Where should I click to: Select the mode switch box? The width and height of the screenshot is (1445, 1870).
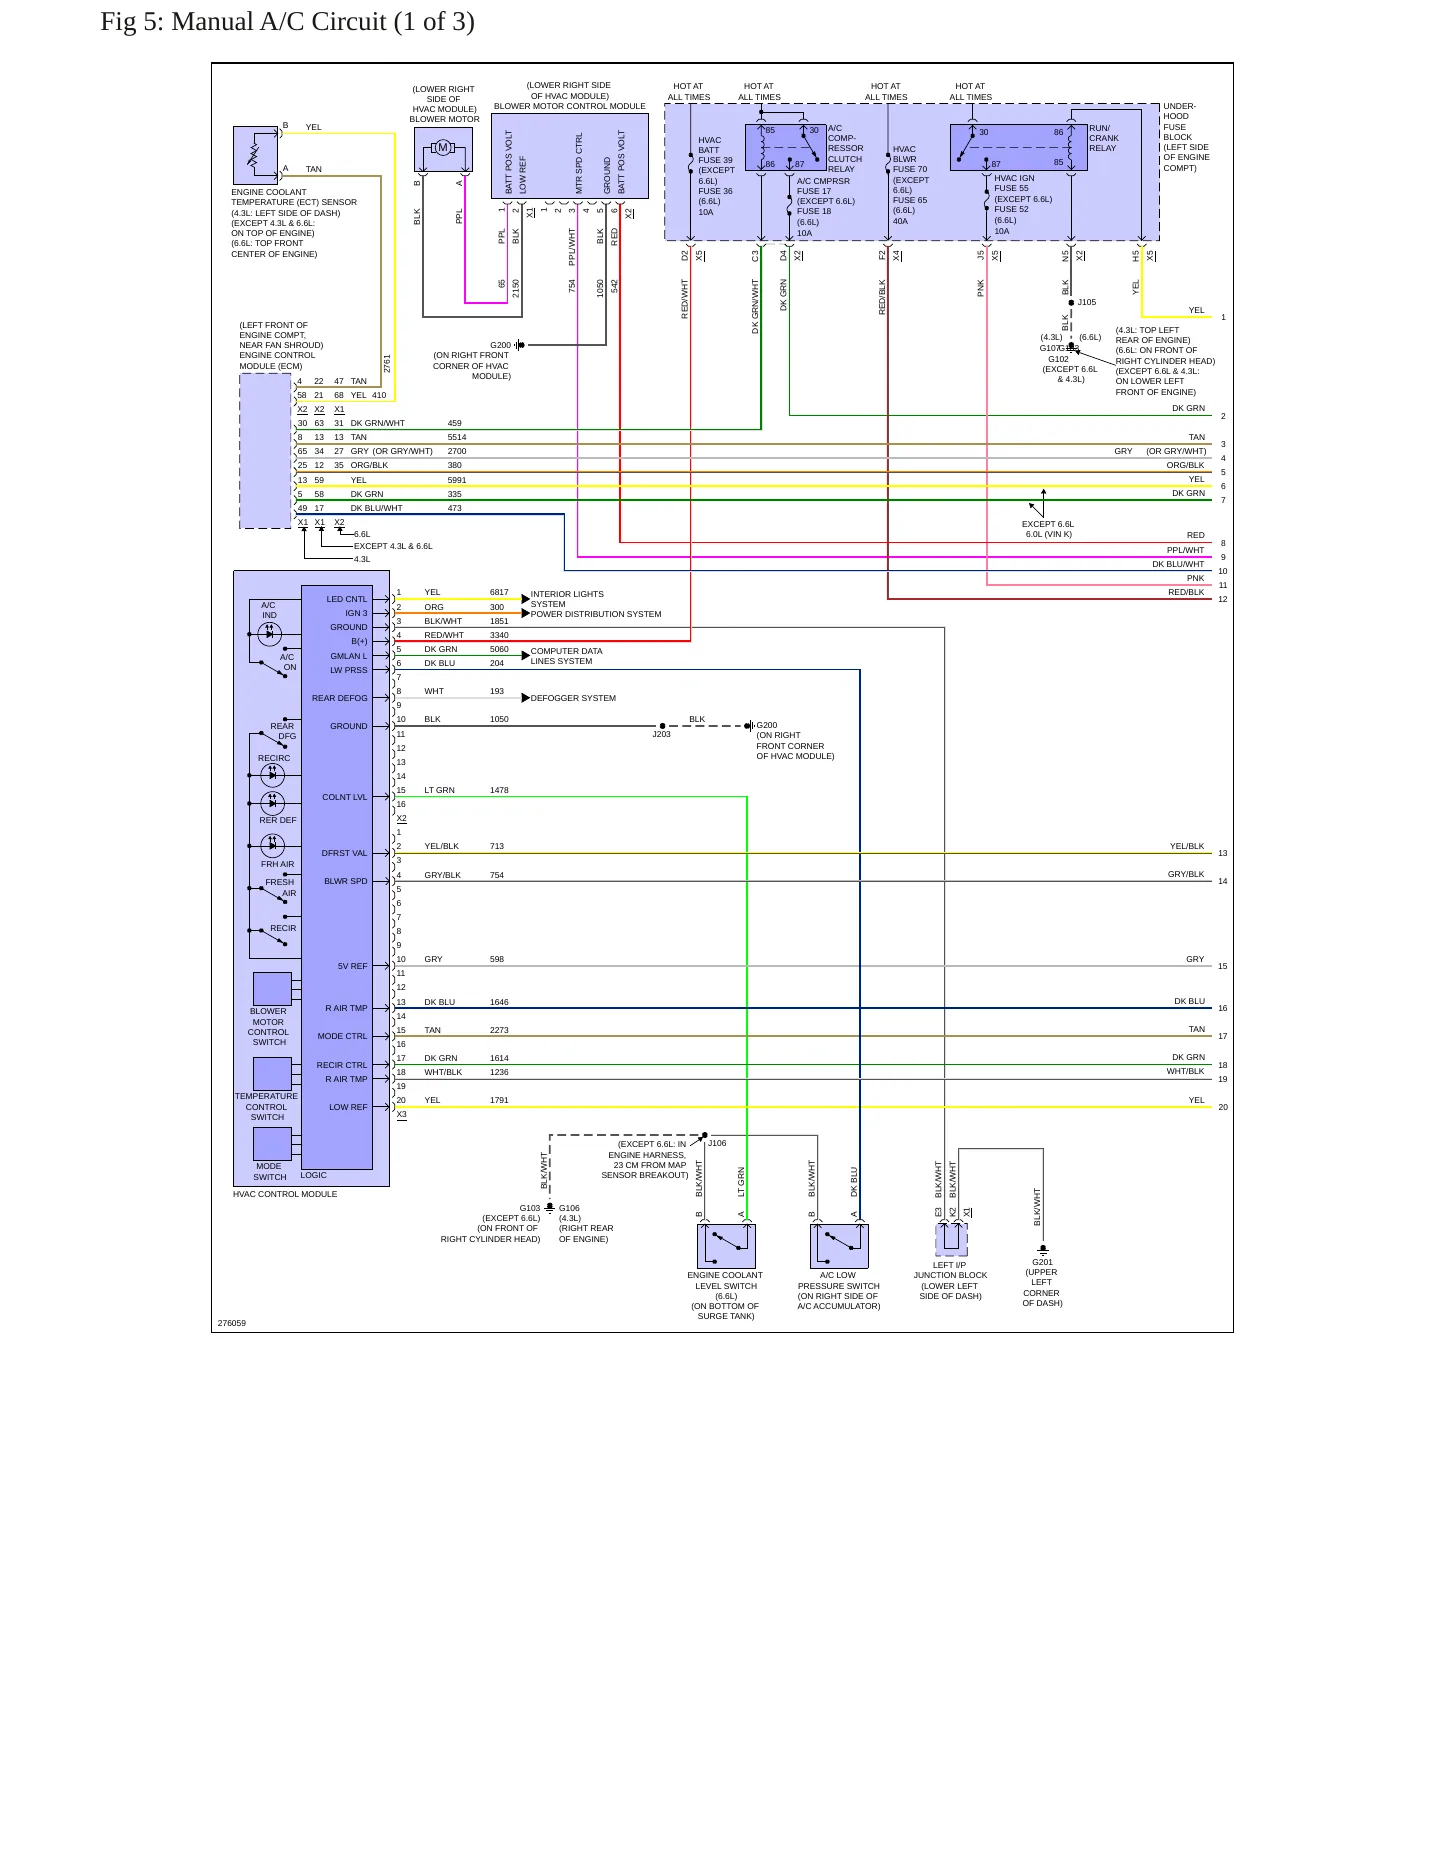272,1144
